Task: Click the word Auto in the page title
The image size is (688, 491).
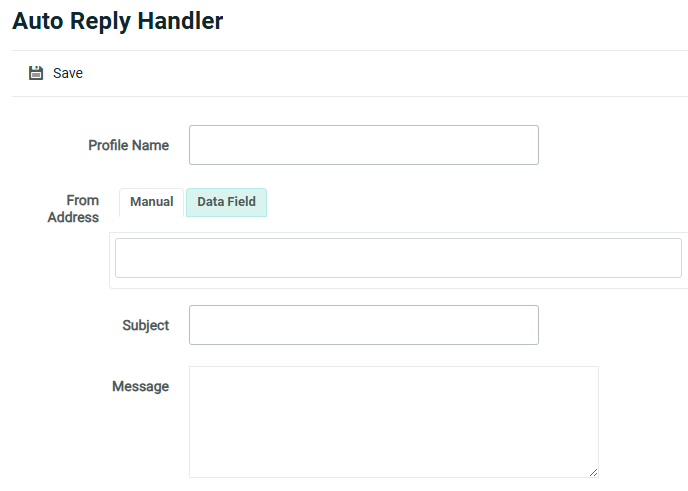Action: tap(35, 20)
